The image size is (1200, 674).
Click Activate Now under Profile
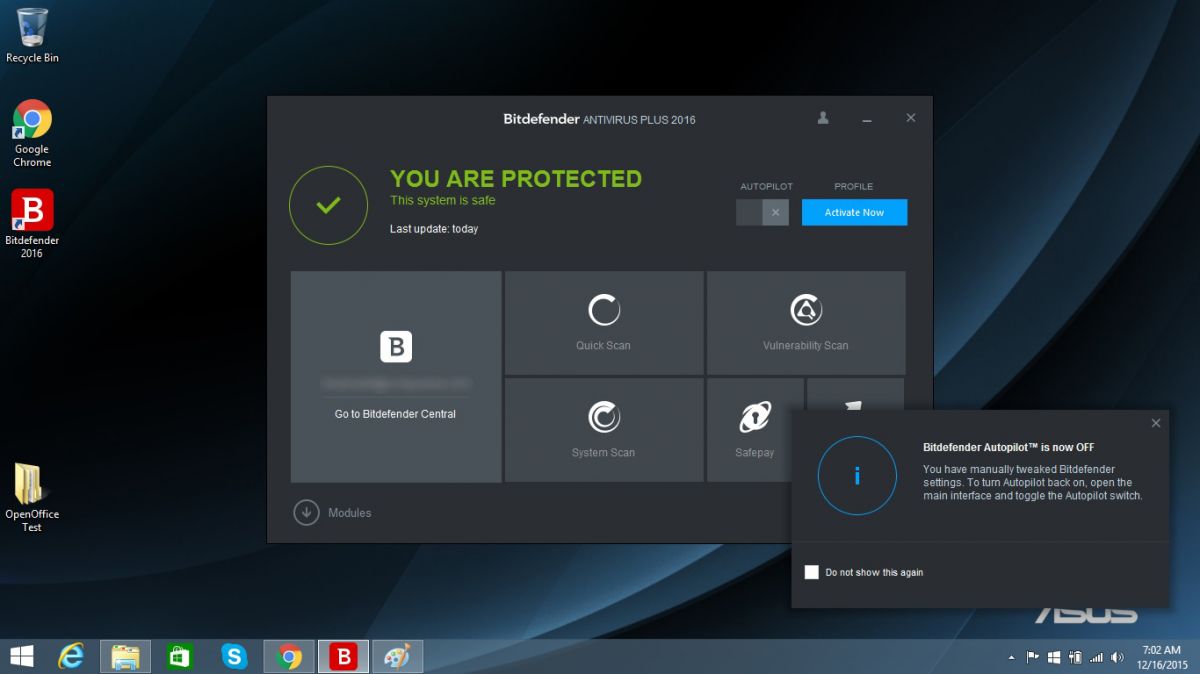[854, 212]
